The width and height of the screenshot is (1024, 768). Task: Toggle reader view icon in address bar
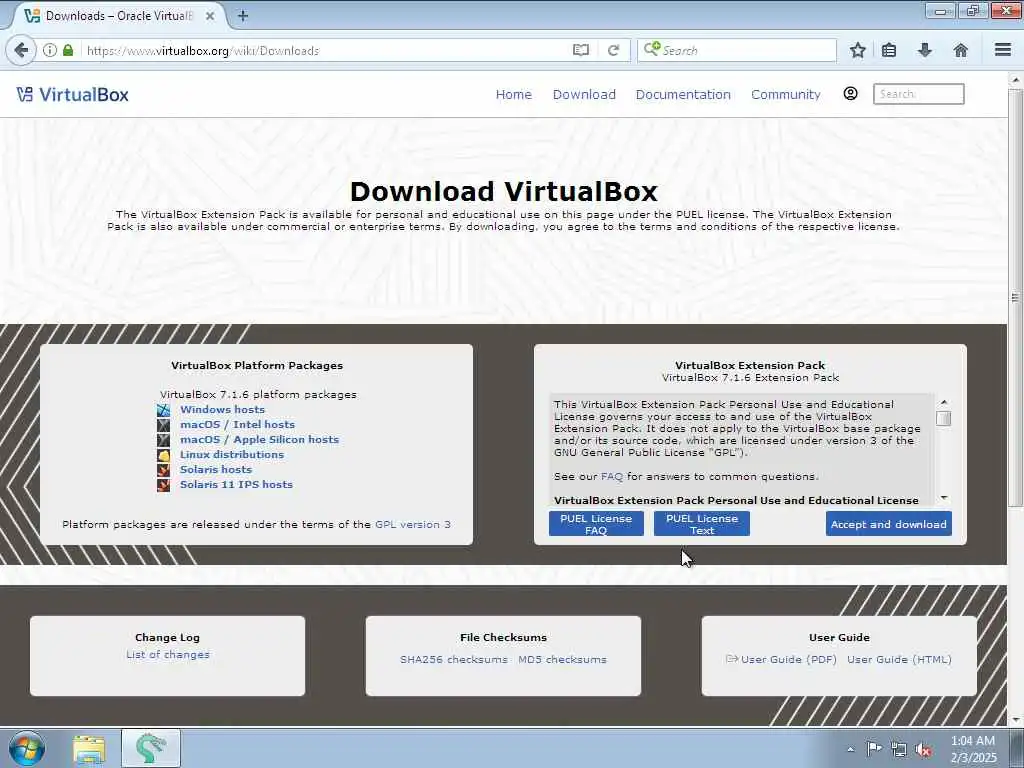coord(581,50)
